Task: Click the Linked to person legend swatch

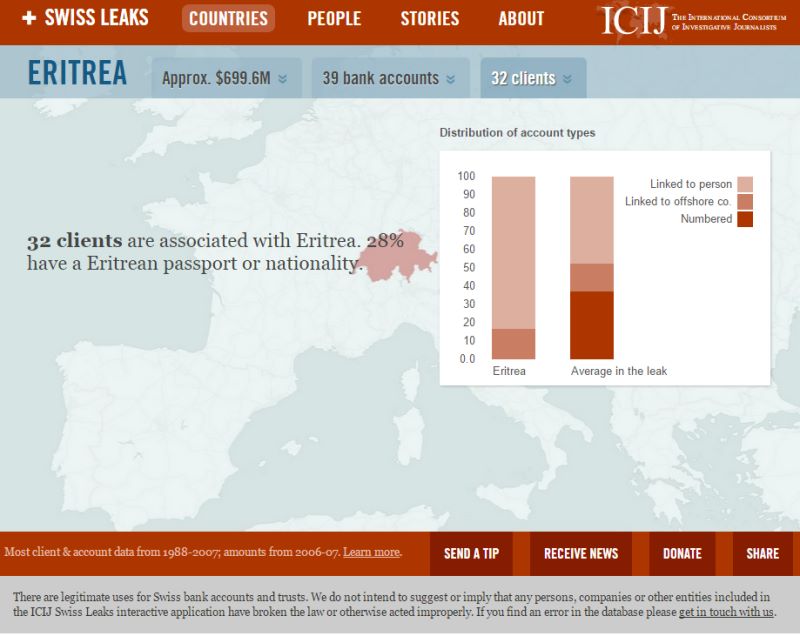Action: click(745, 184)
